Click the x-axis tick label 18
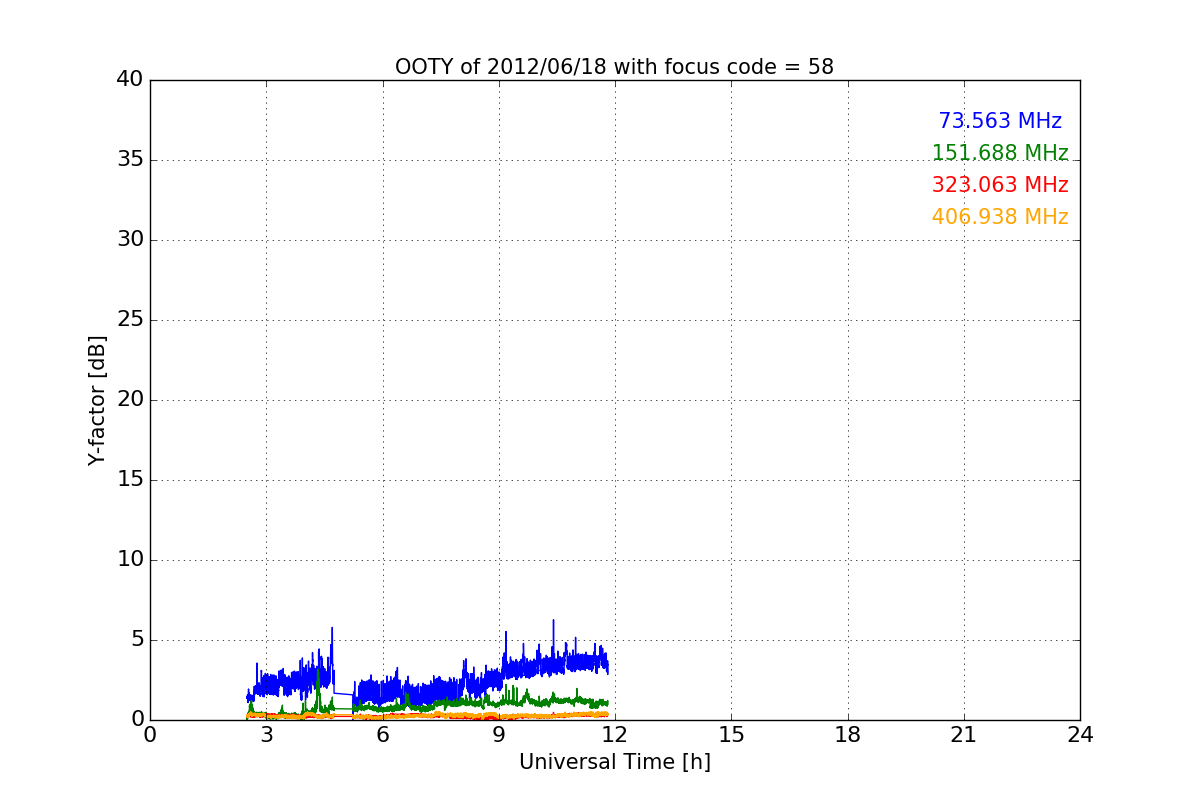This screenshot has height=800, width=1200. tap(848, 735)
